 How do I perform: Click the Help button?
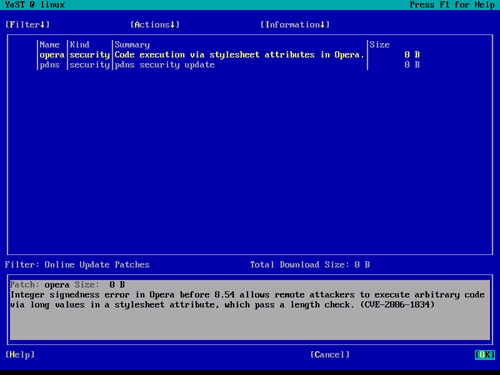pos(20,355)
